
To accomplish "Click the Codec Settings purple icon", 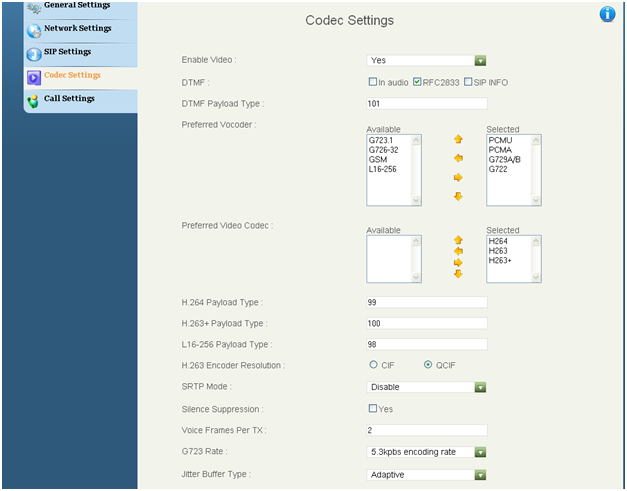I will [x=34, y=78].
